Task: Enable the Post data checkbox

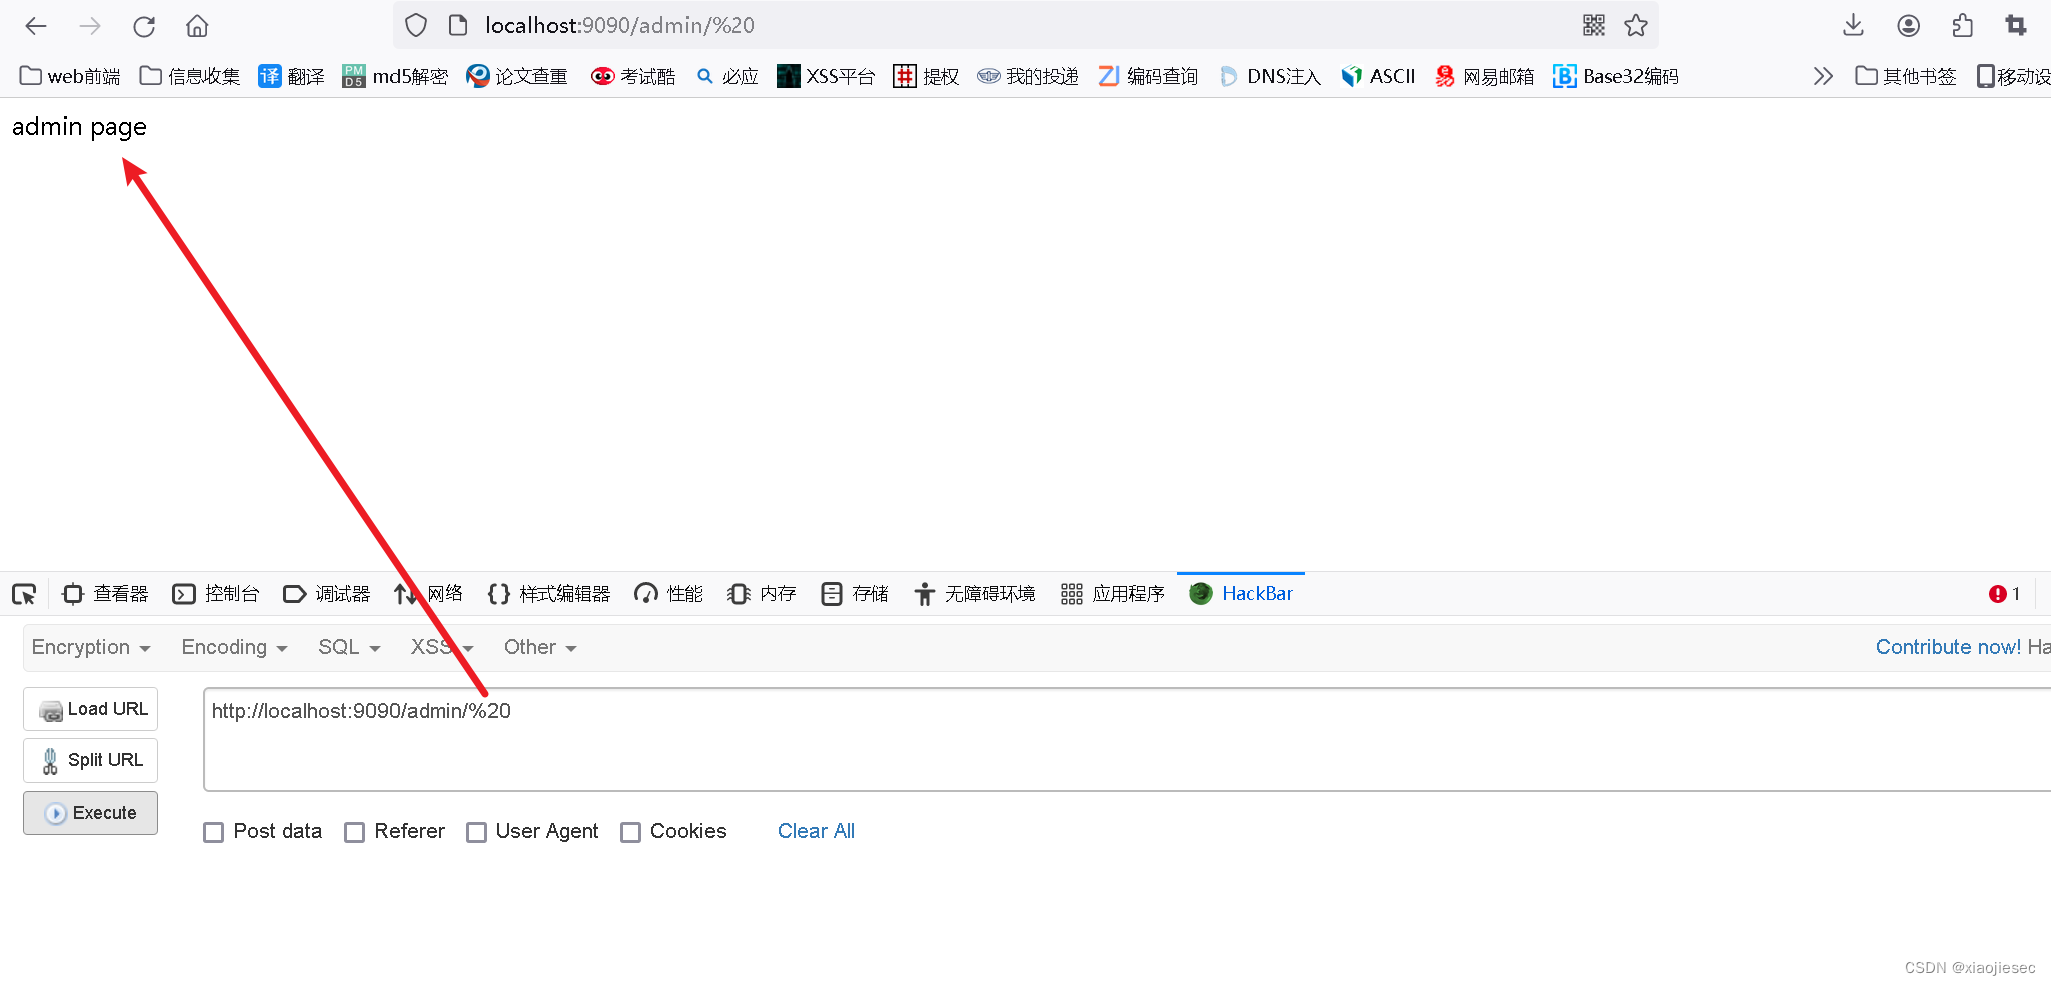Action: point(213,831)
